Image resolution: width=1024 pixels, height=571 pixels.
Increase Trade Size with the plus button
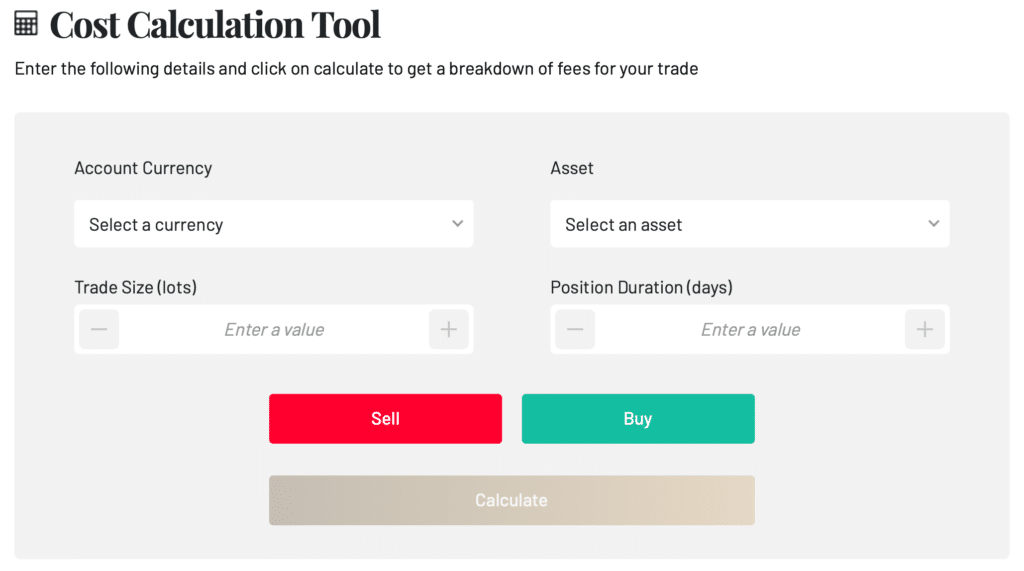(449, 329)
